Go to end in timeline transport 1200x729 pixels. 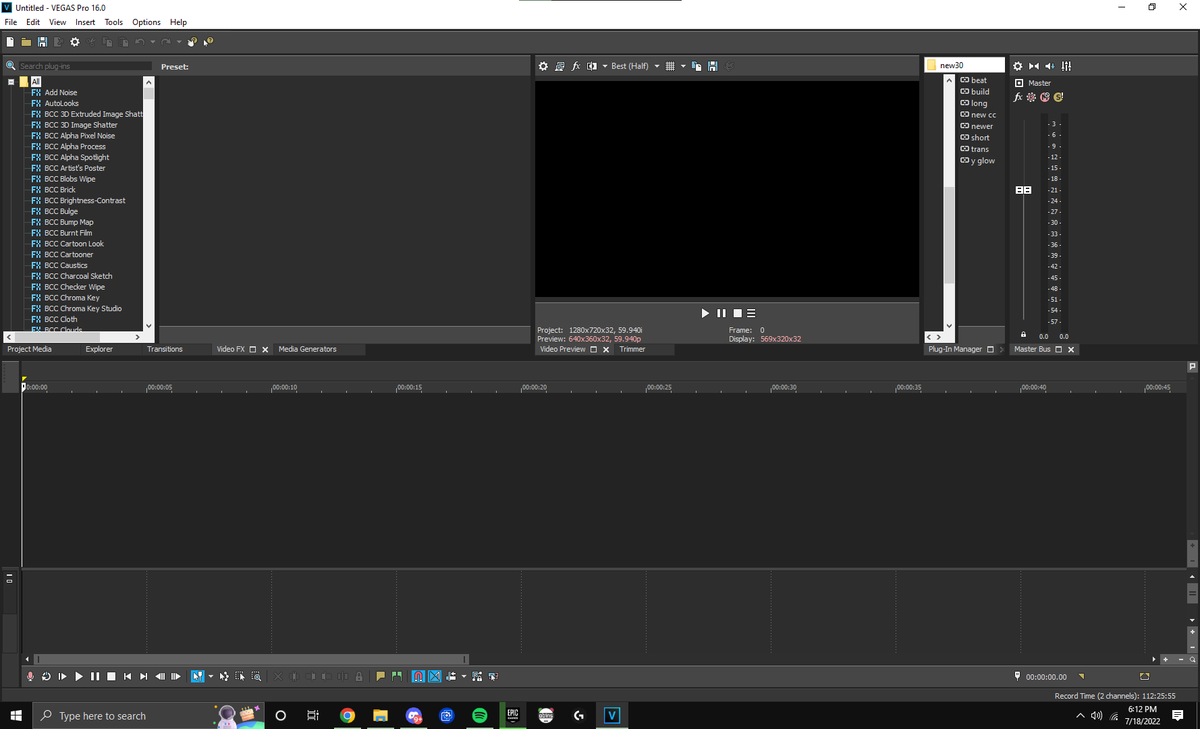point(143,677)
